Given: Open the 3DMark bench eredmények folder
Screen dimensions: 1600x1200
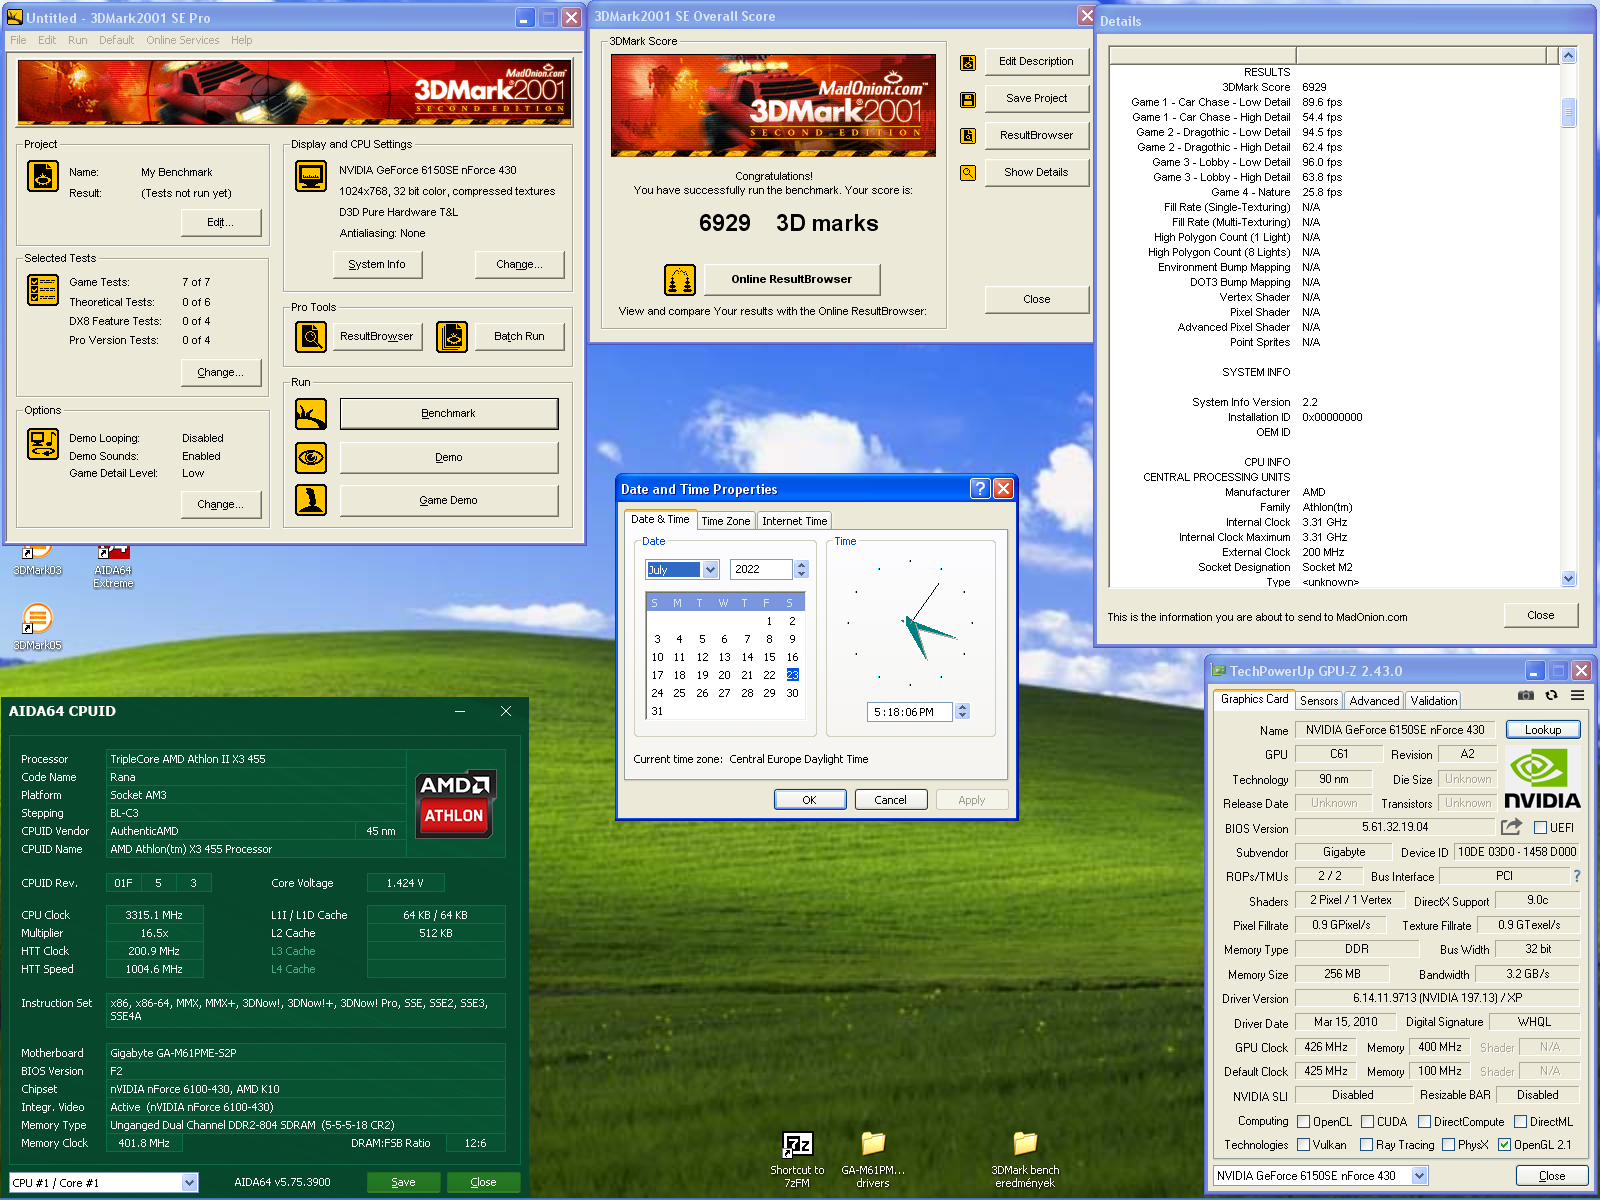Looking at the screenshot, I should tap(1025, 1158).
